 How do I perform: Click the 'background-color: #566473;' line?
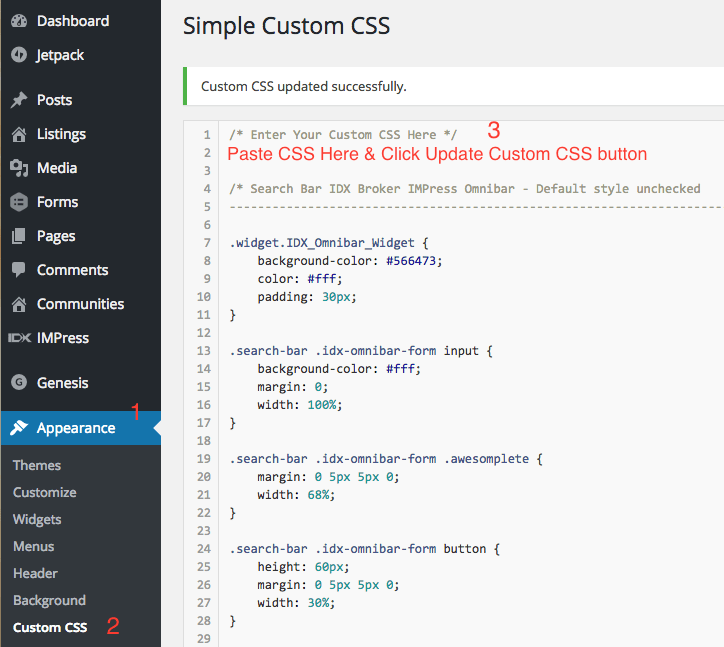(x=350, y=261)
